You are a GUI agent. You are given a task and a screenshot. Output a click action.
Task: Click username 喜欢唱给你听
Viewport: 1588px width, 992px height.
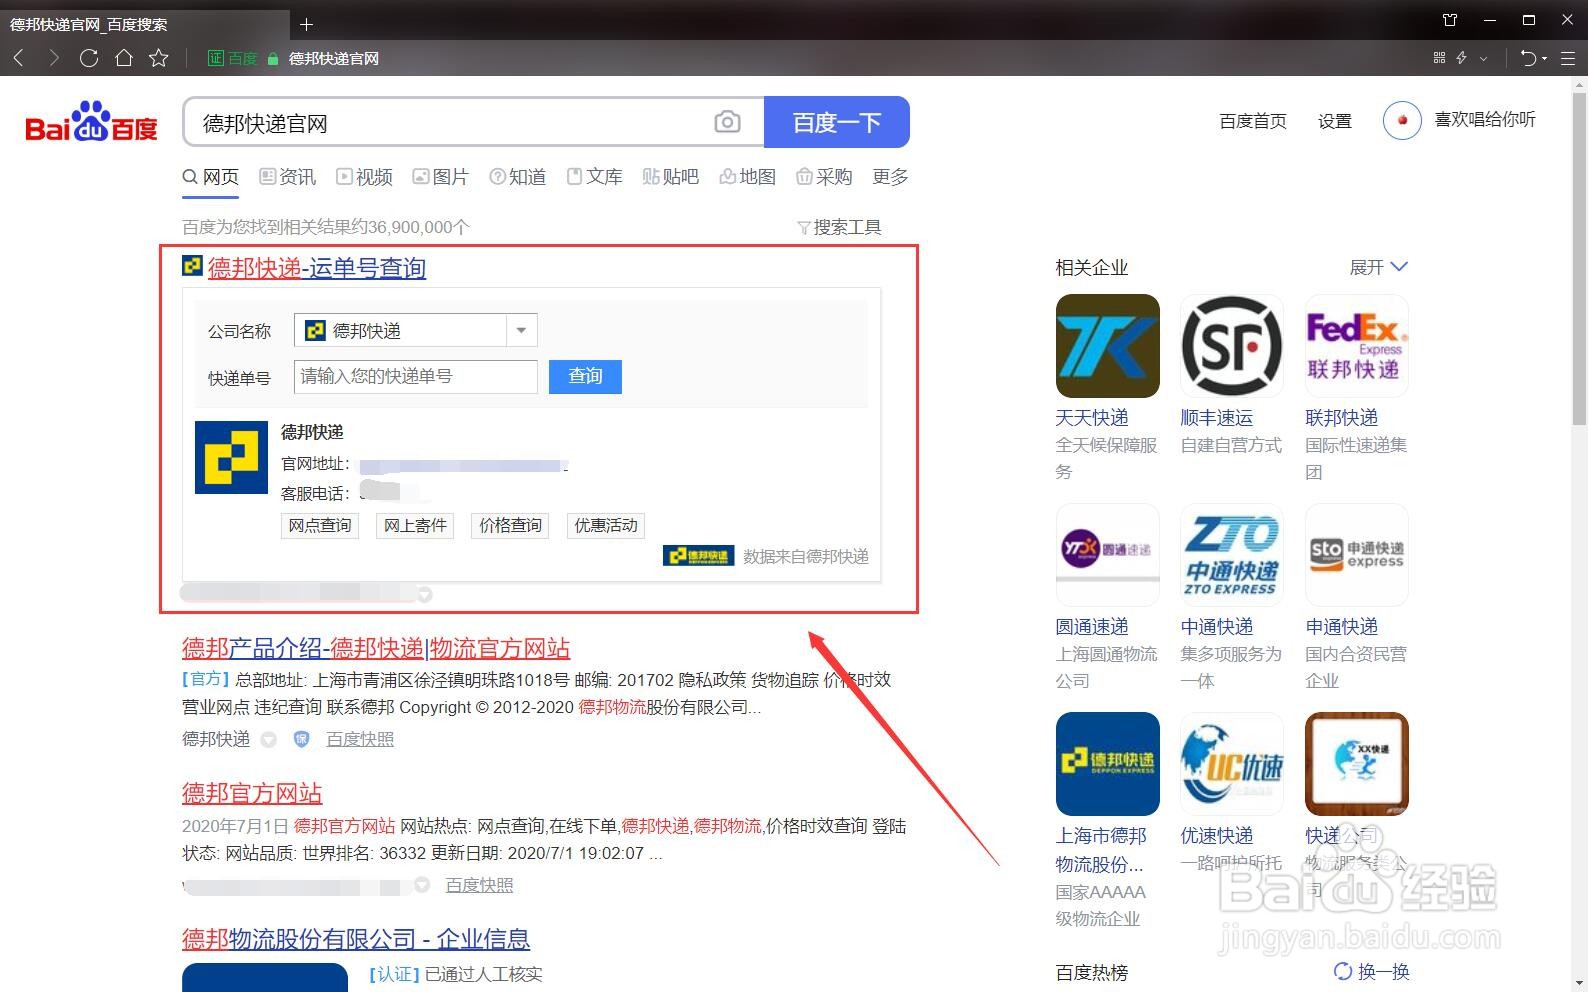click(1485, 119)
